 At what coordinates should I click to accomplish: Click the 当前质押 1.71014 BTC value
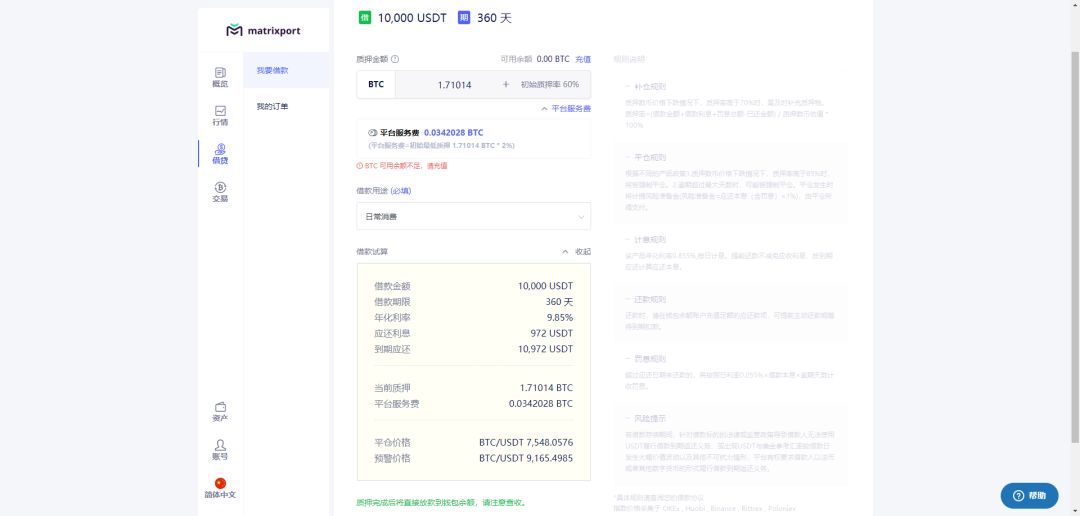[546, 388]
